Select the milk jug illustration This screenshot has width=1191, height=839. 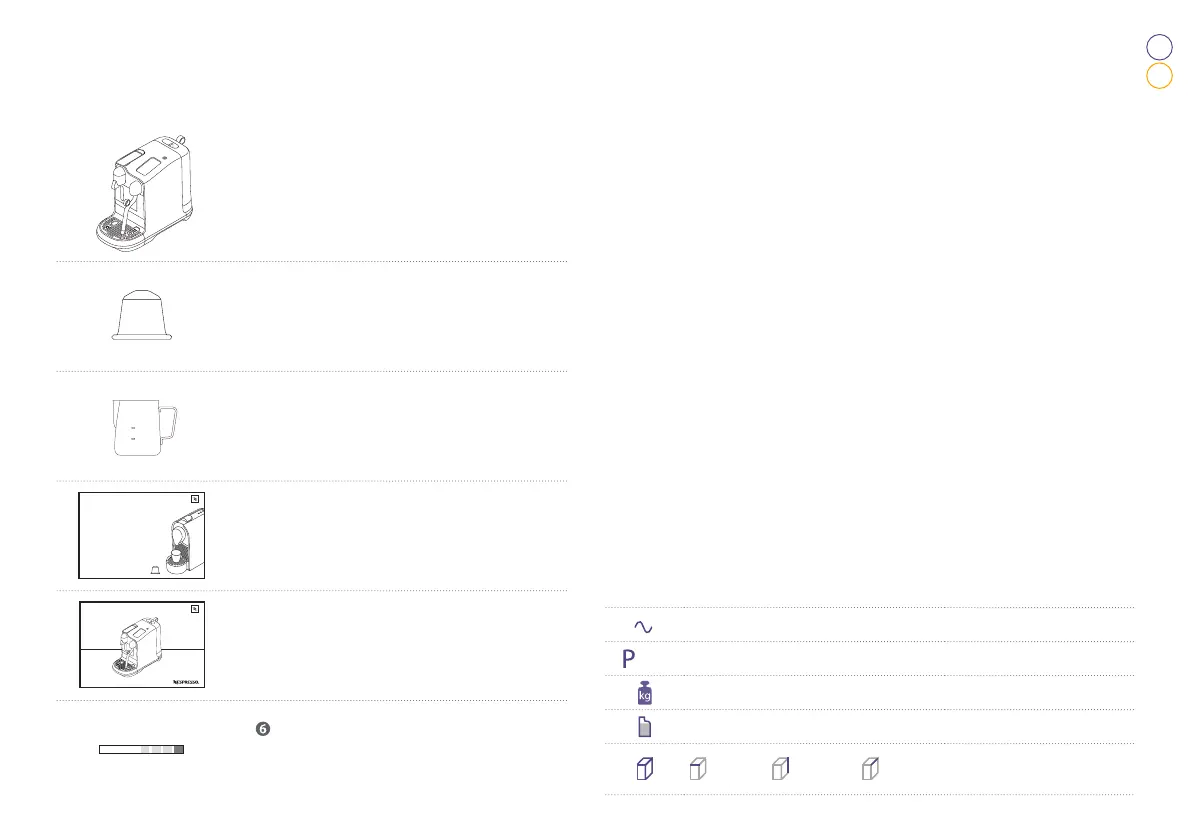[144, 428]
